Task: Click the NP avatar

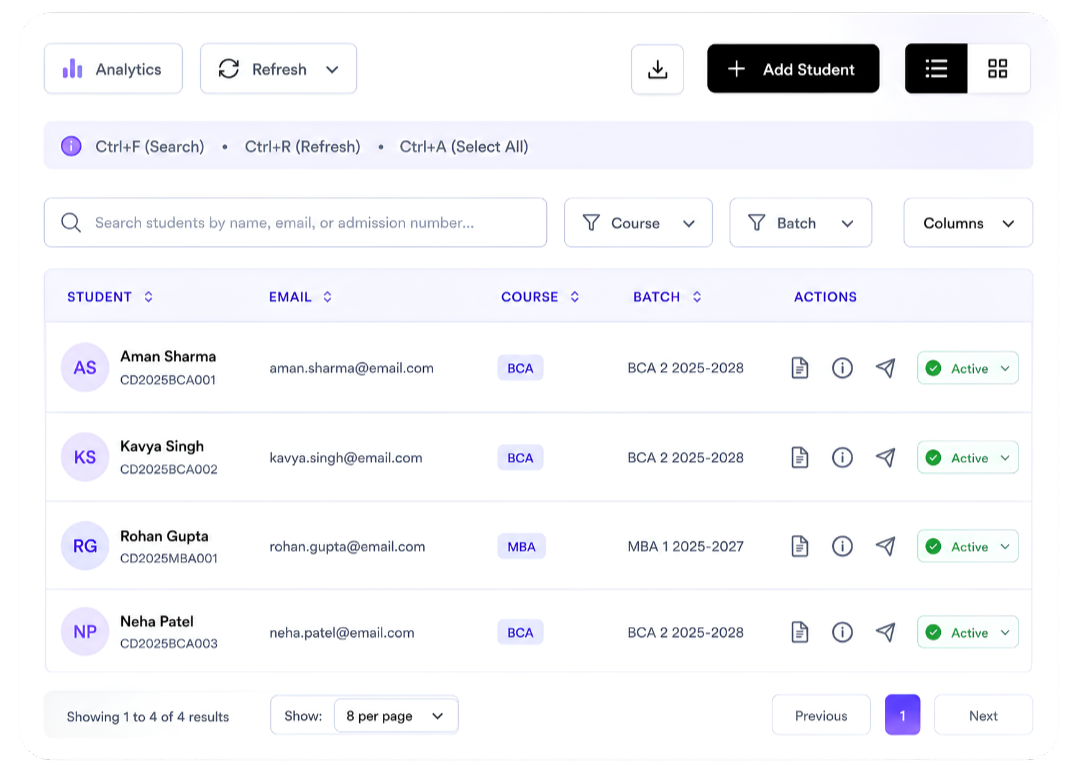Action: click(x=85, y=631)
